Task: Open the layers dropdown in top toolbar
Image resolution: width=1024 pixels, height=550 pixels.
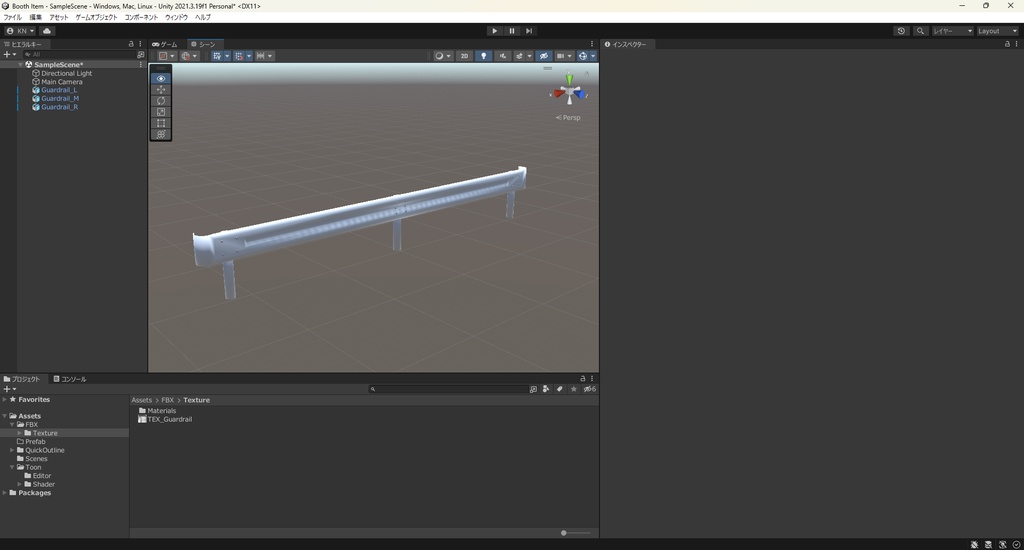Action: click(x=952, y=31)
